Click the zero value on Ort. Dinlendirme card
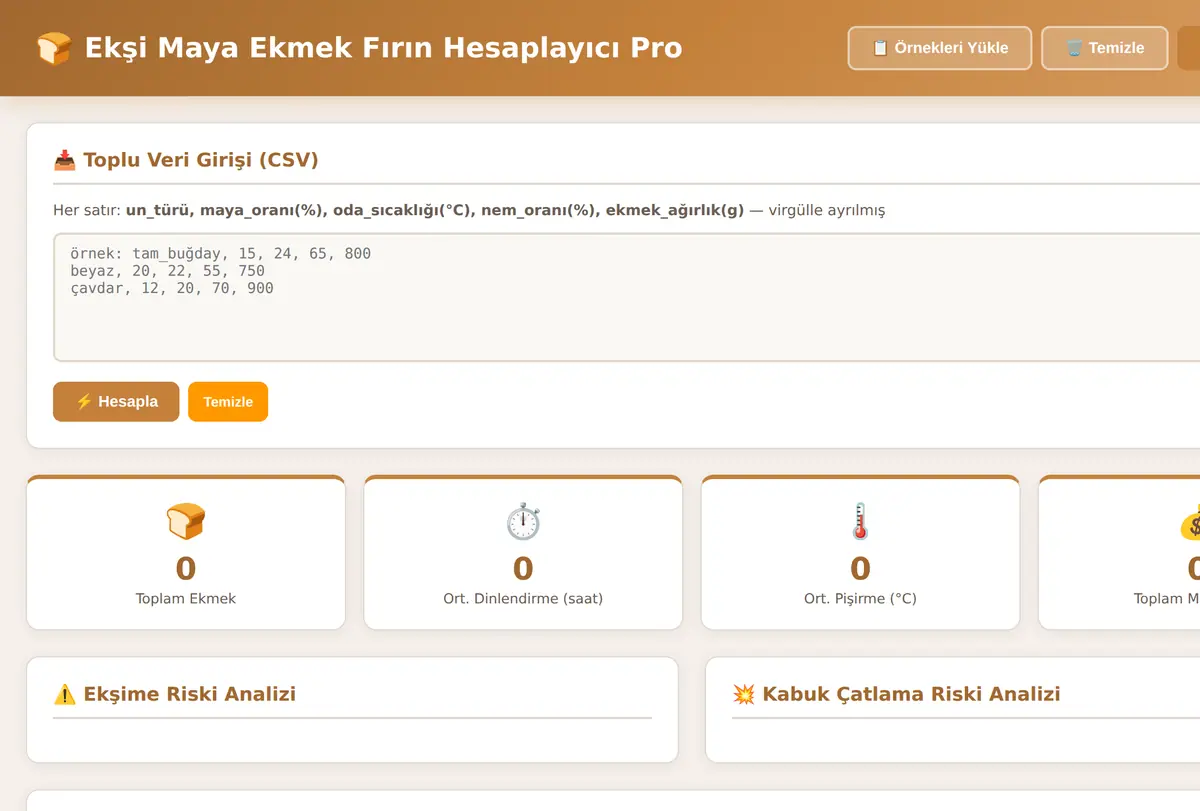The width and height of the screenshot is (1200, 811). point(523,568)
